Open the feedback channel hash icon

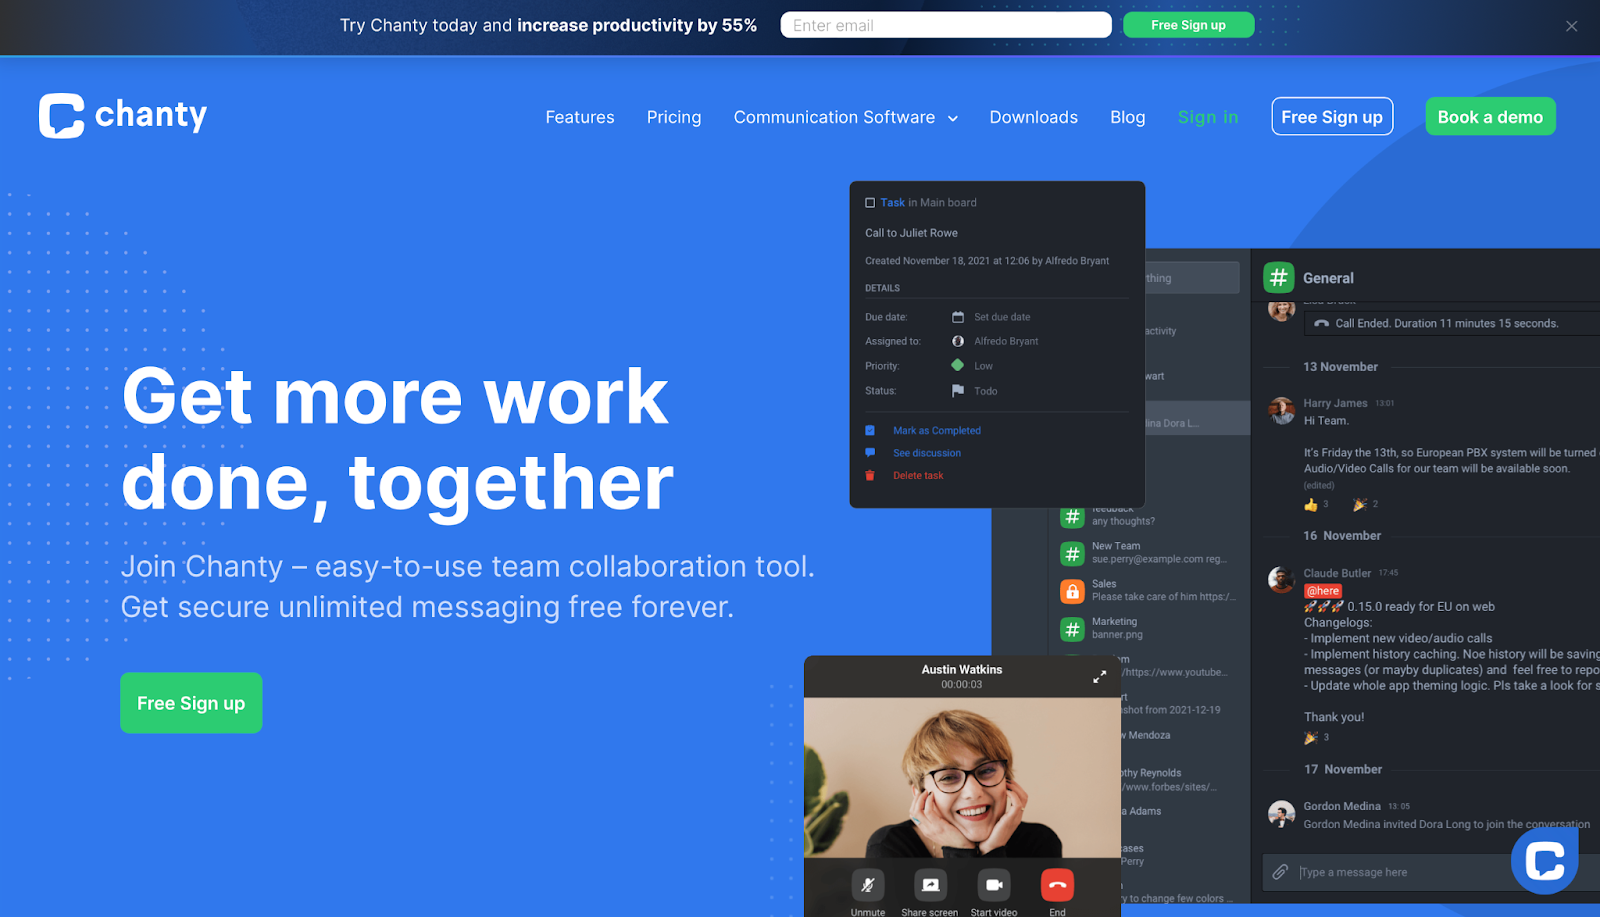1072,517
